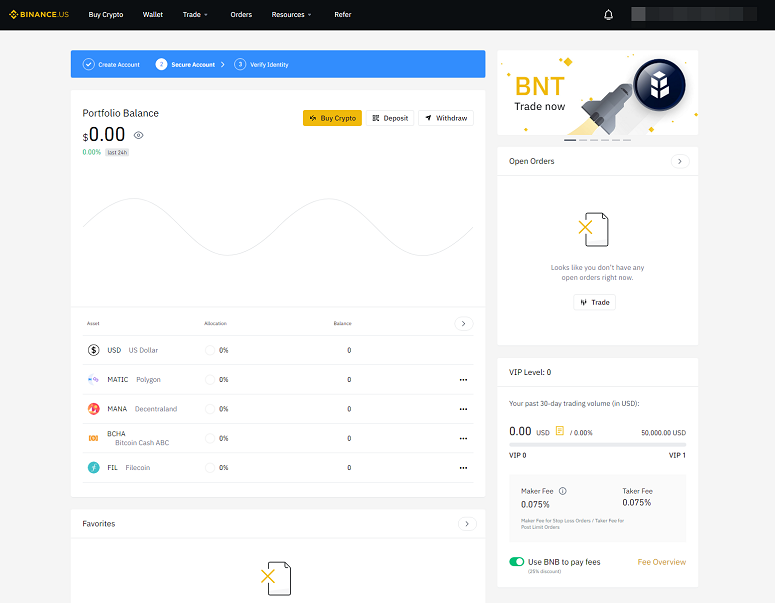Open the three-dot menu for MANA row
This screenshot has width=775, height=603.
pos(463,409)
